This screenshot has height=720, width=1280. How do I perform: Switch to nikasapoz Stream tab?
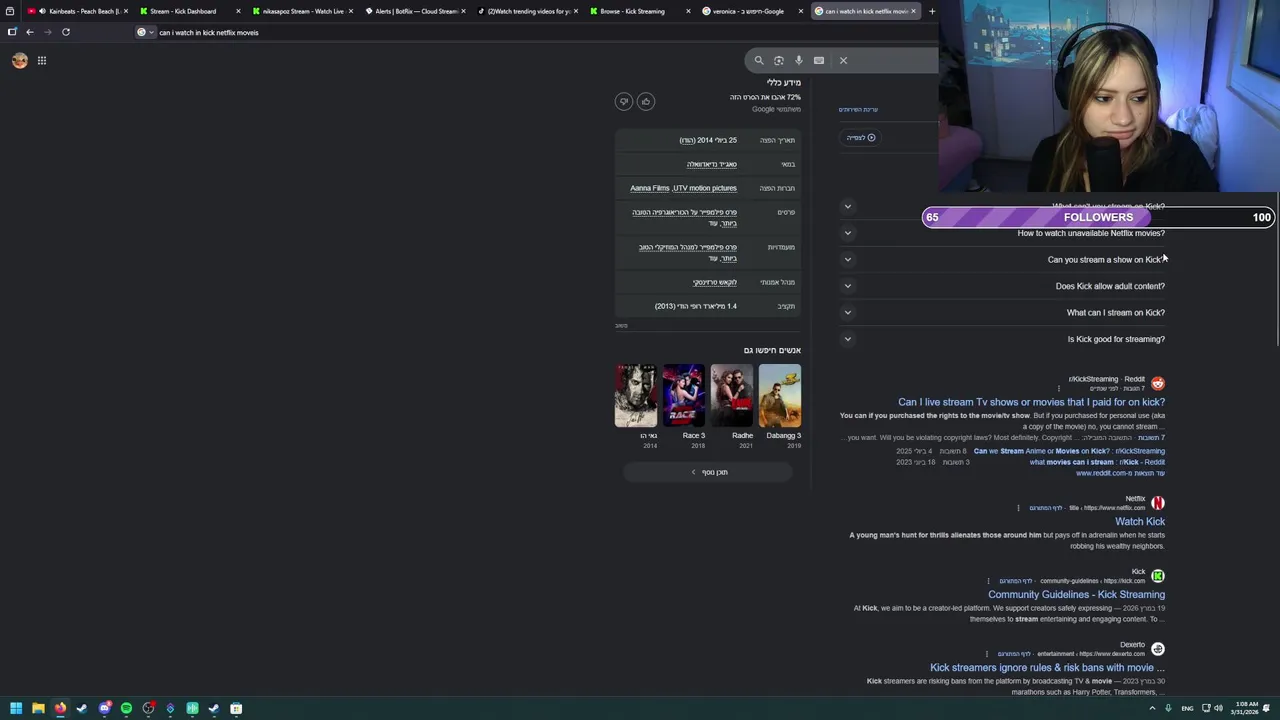[301, 11]
